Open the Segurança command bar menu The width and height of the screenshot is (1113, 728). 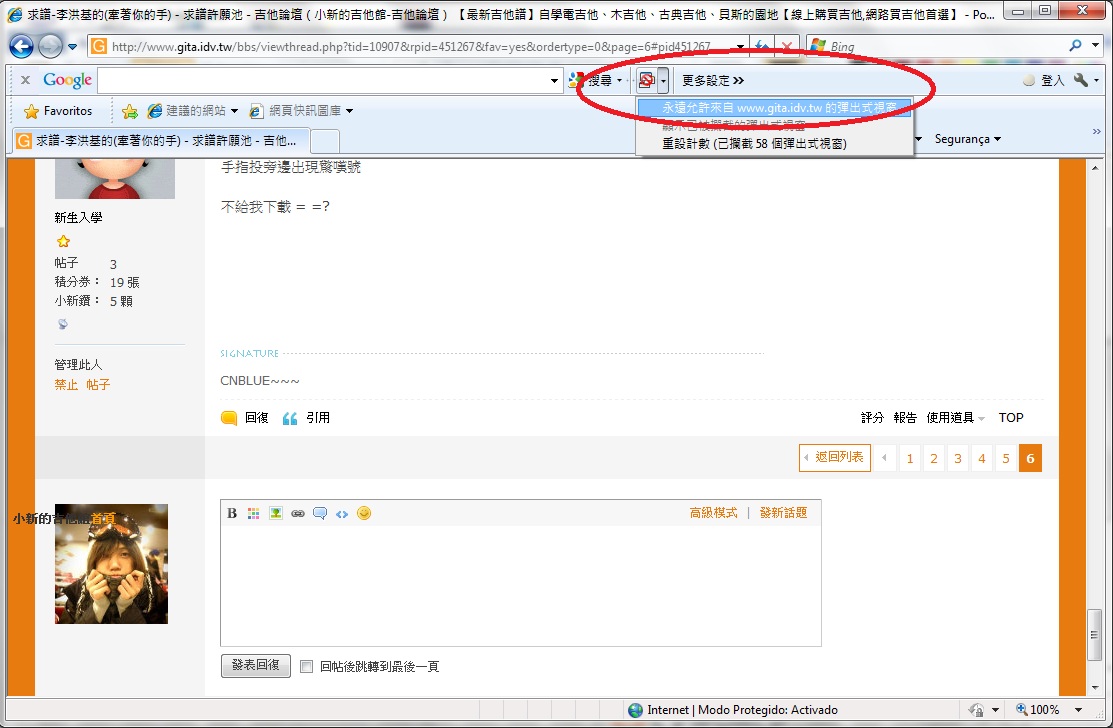click(967, 139)
